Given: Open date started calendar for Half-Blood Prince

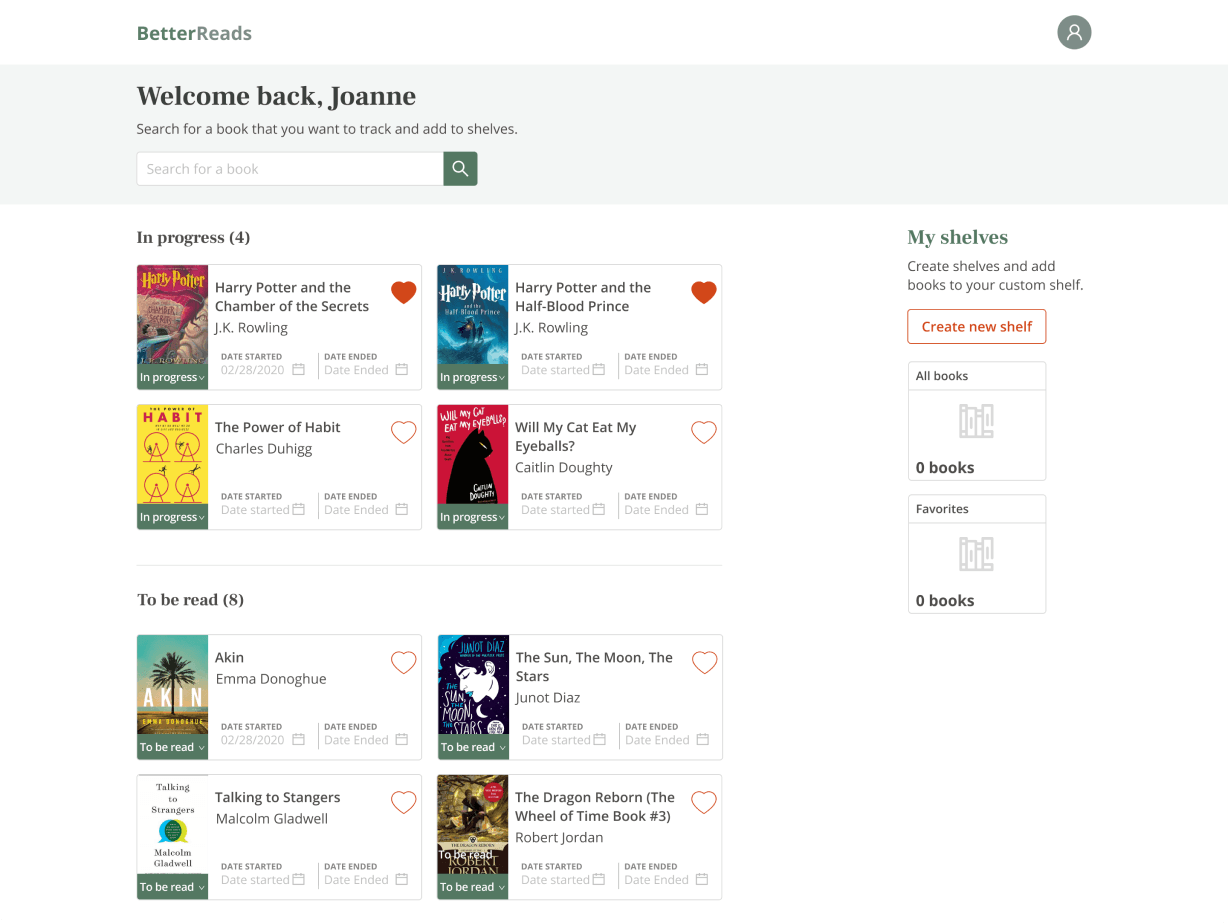Looking at the screenshot, I should [598, 370].
